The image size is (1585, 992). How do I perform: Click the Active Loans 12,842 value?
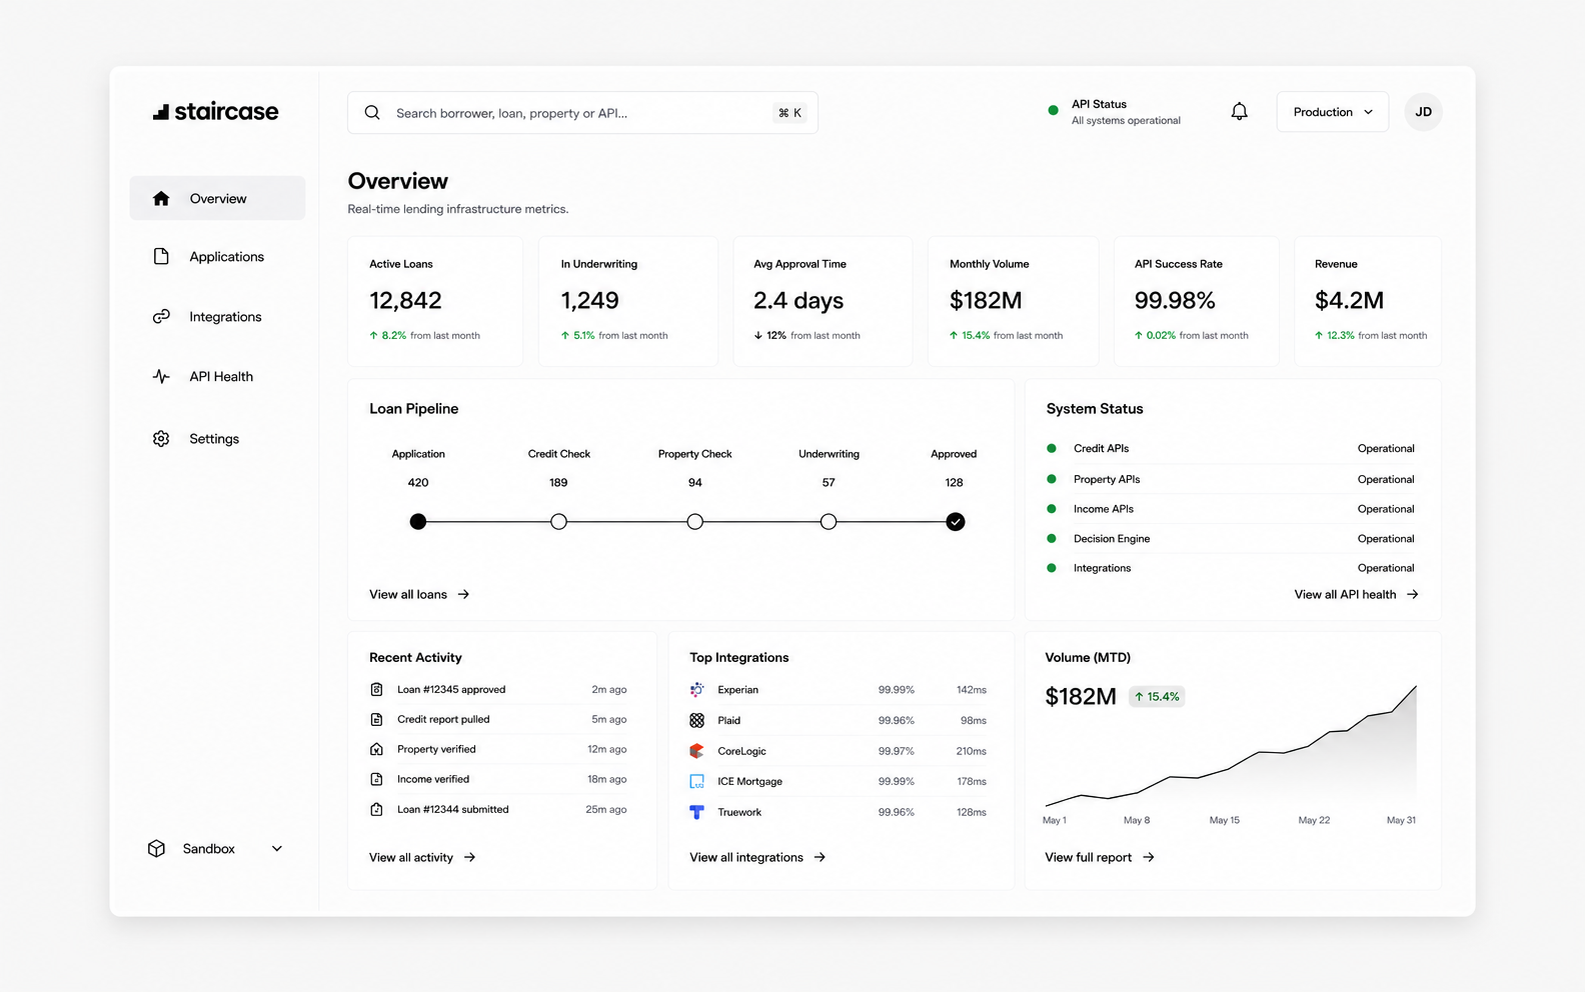tap(405, 300)
